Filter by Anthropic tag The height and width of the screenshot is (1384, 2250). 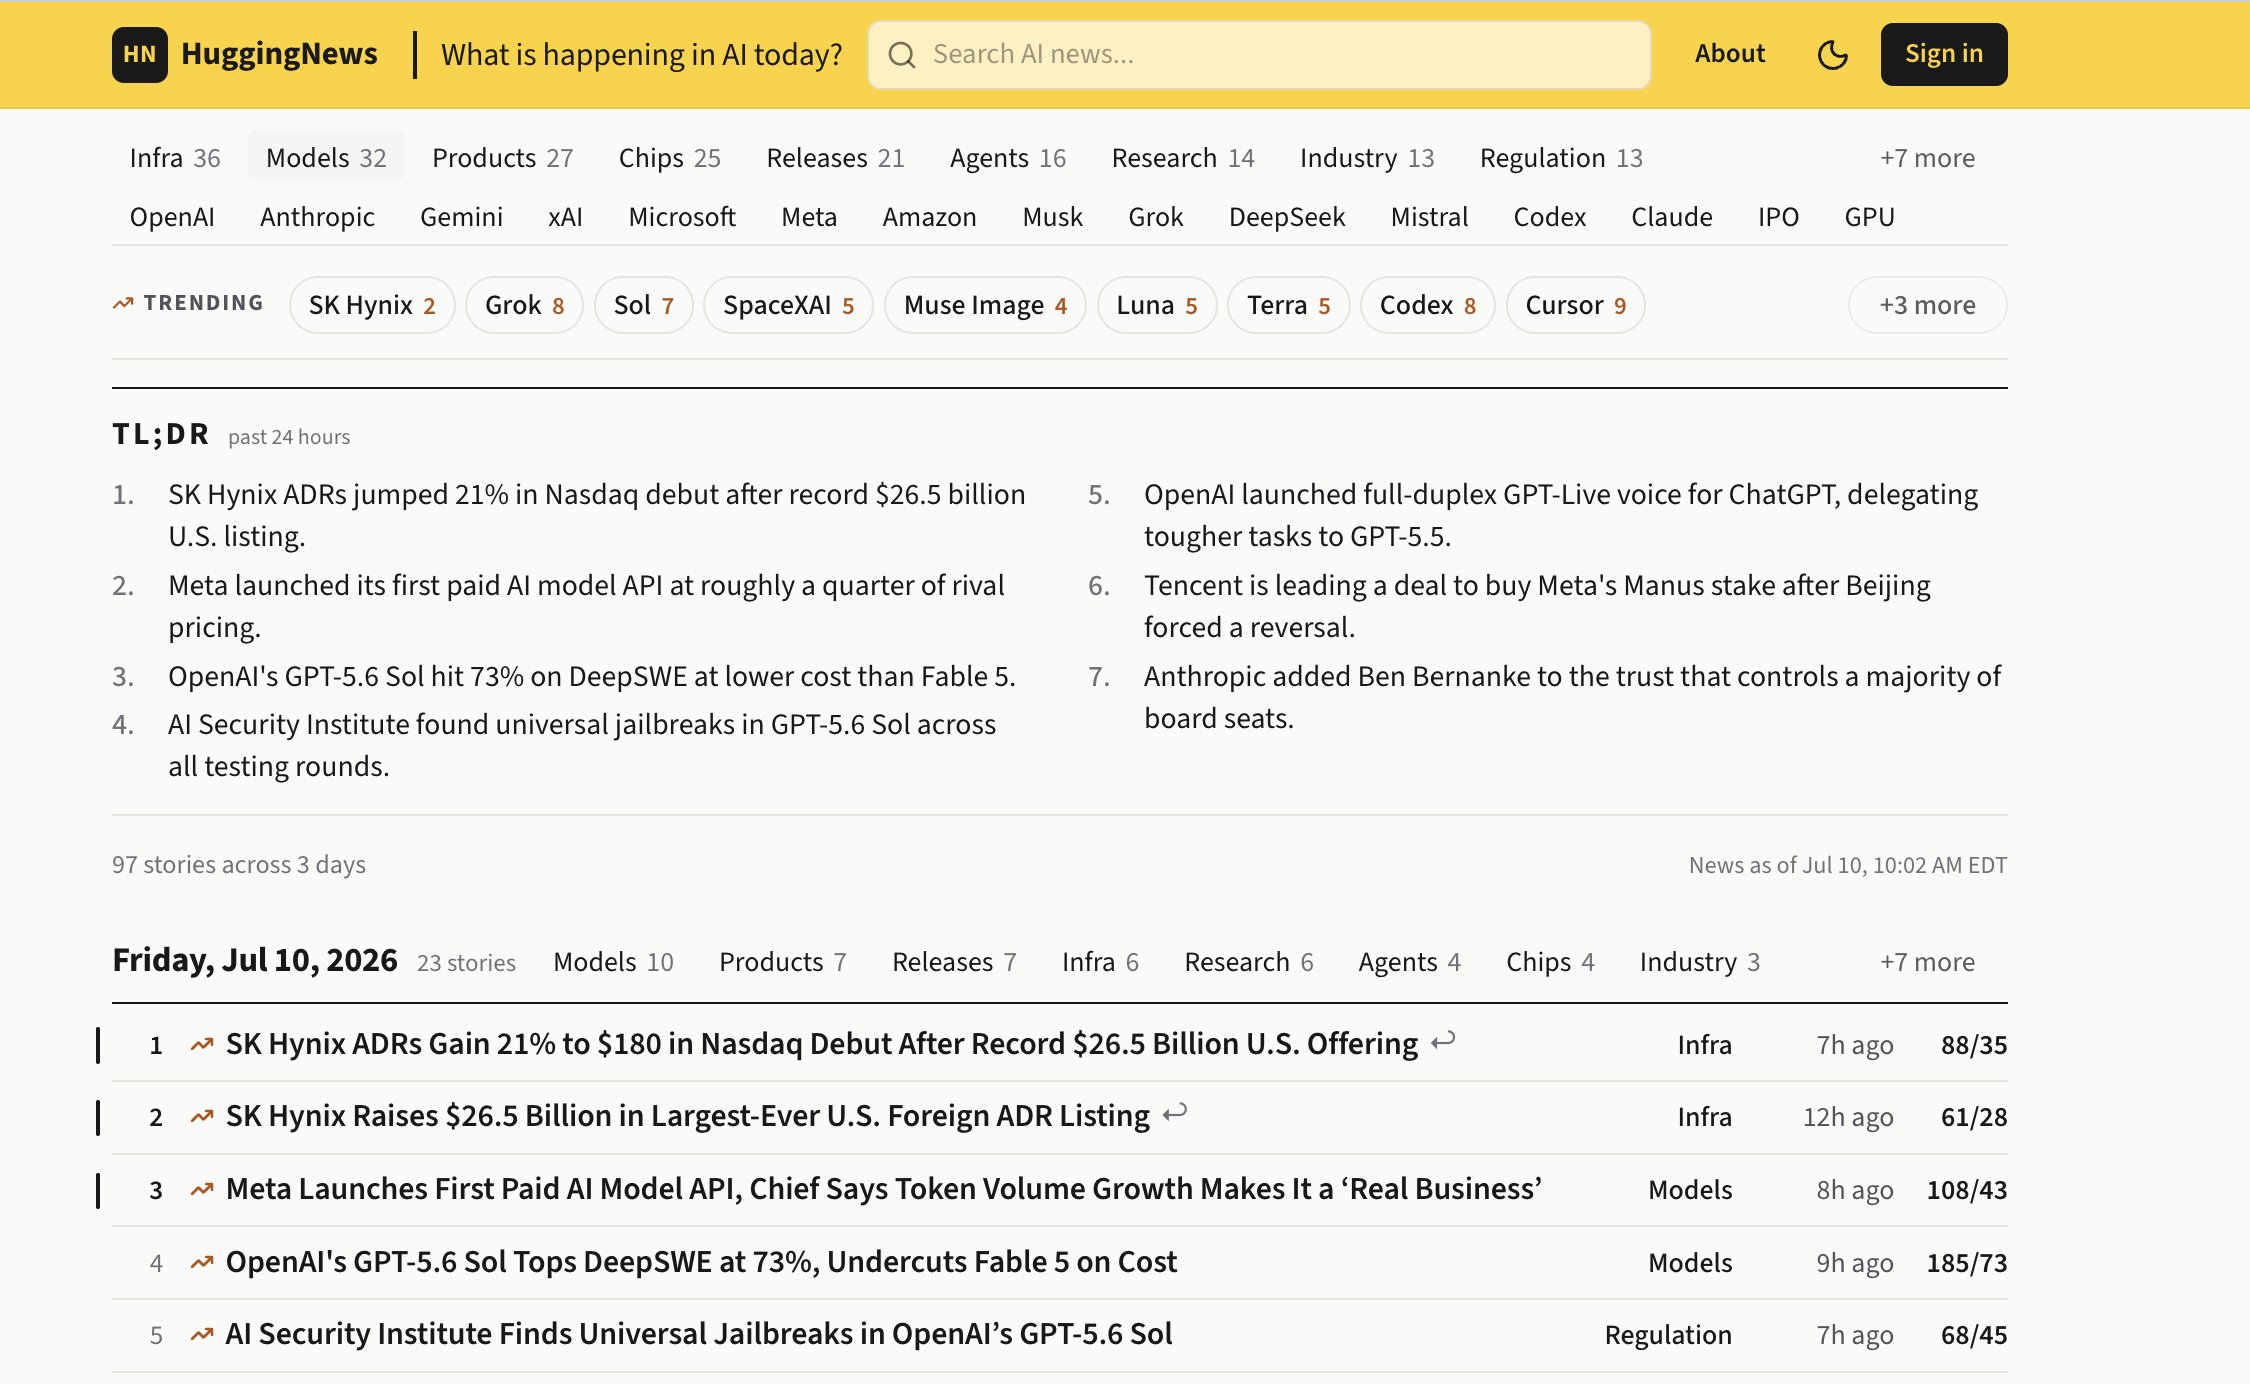(x=317, y=217)
